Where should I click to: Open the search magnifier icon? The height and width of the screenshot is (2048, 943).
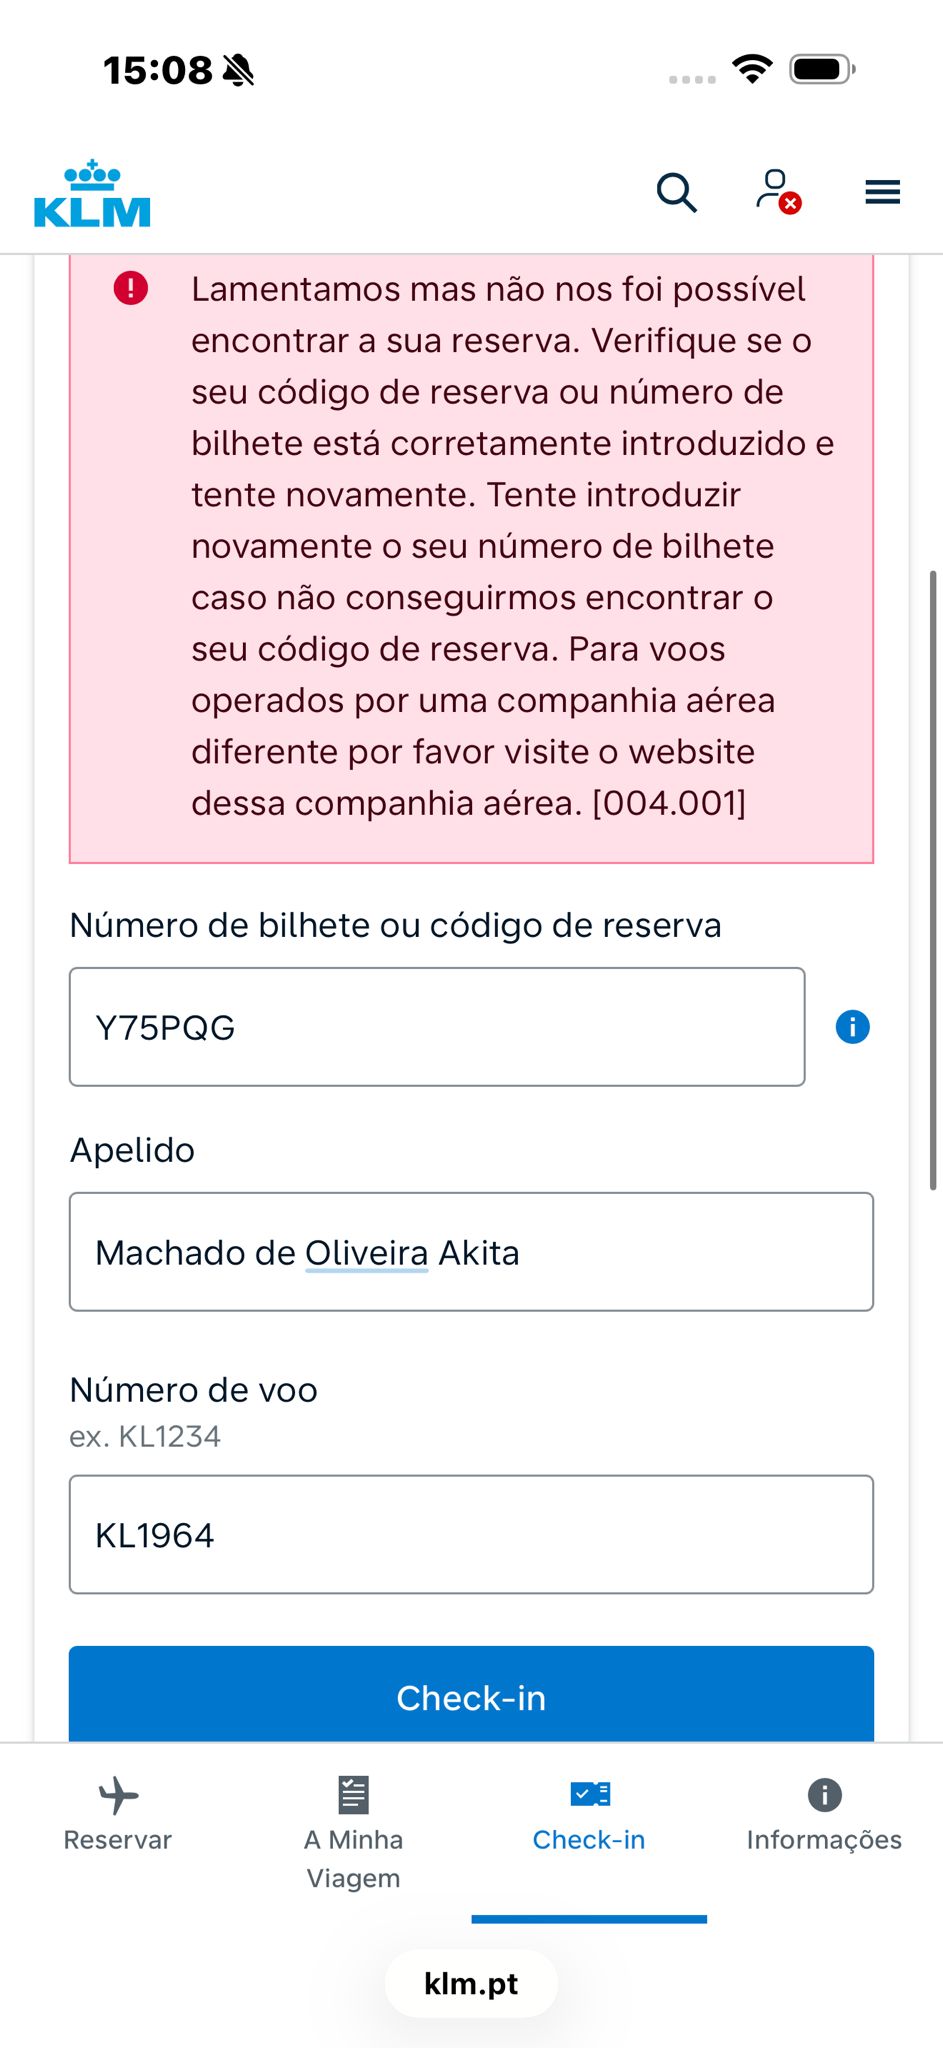pyautogui.click(x=676, y=191)
